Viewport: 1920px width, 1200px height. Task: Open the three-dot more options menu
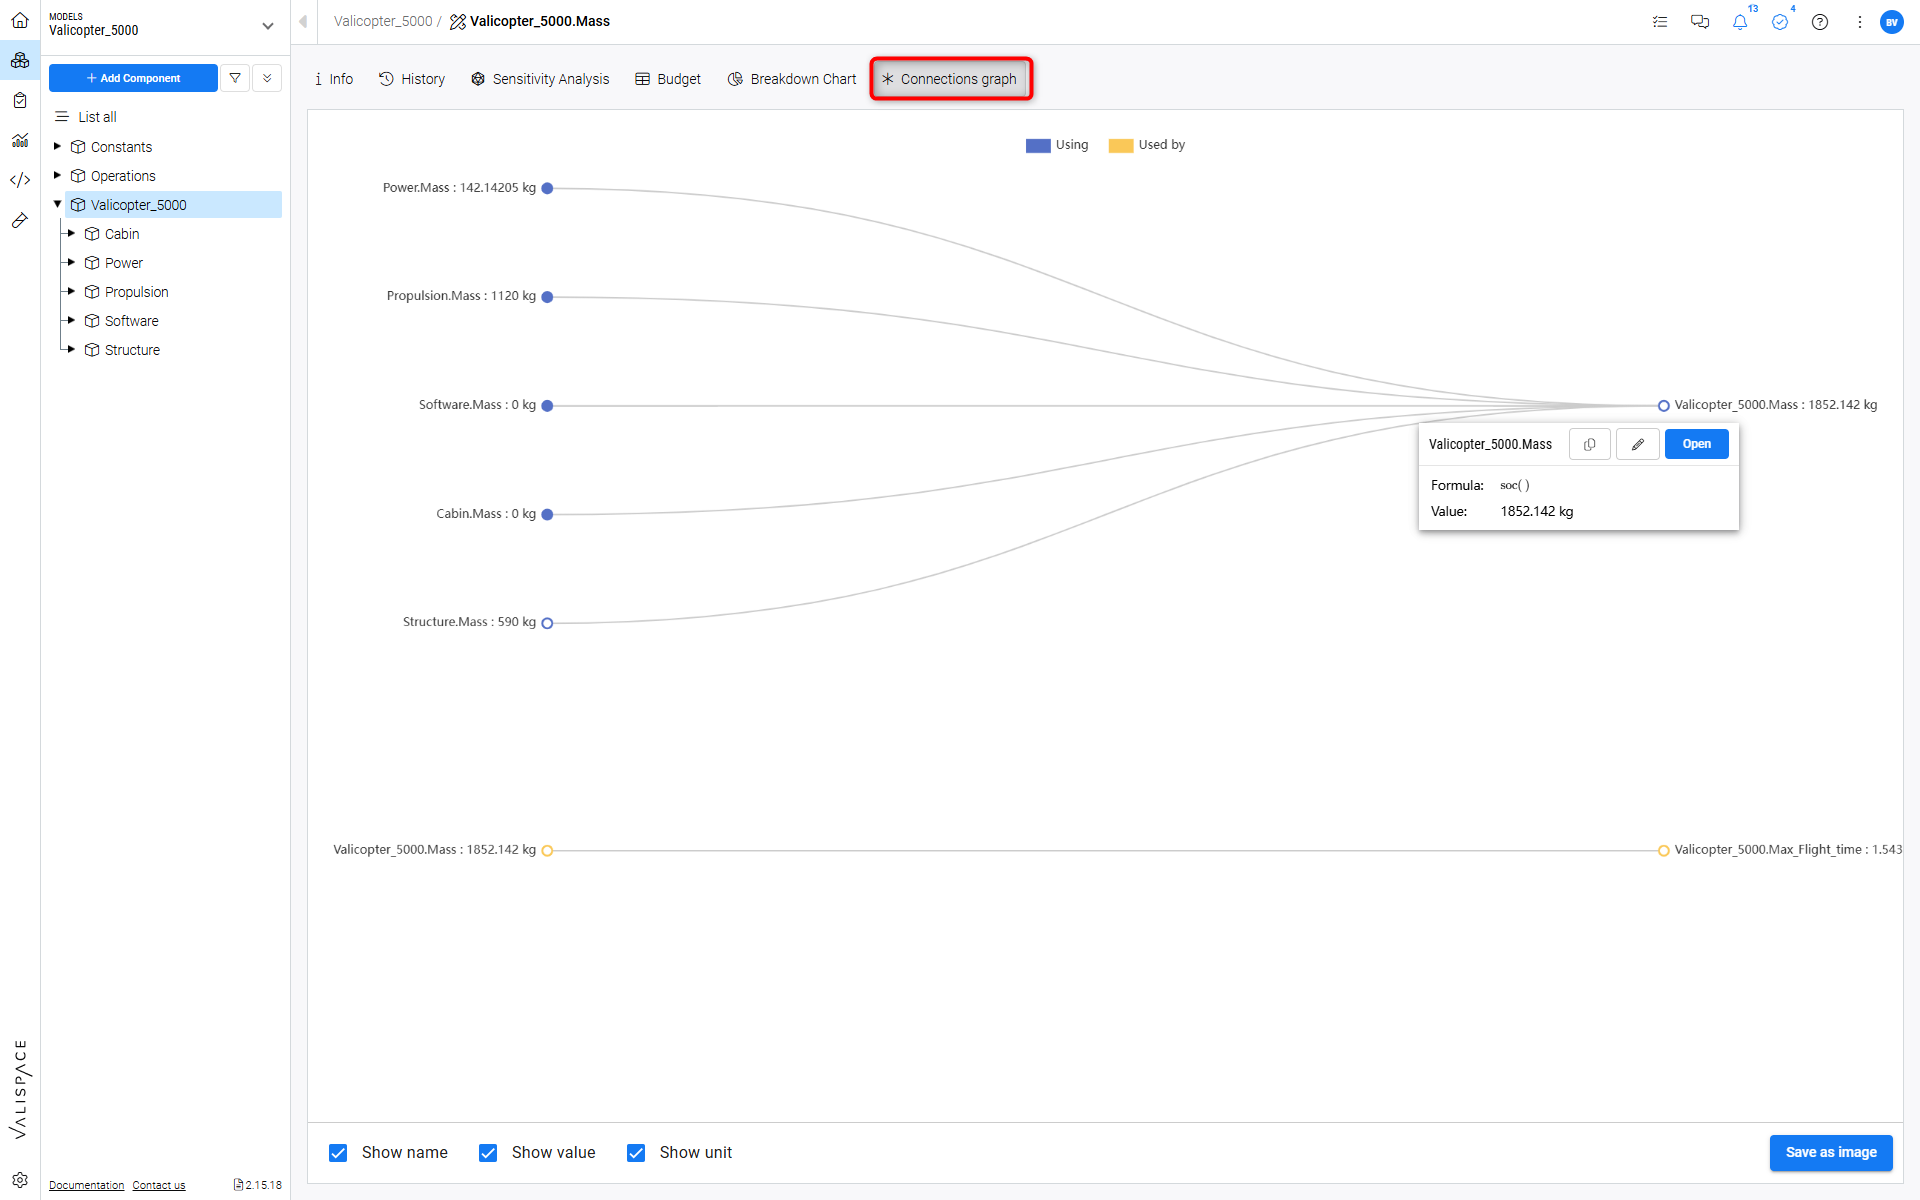1860,22
